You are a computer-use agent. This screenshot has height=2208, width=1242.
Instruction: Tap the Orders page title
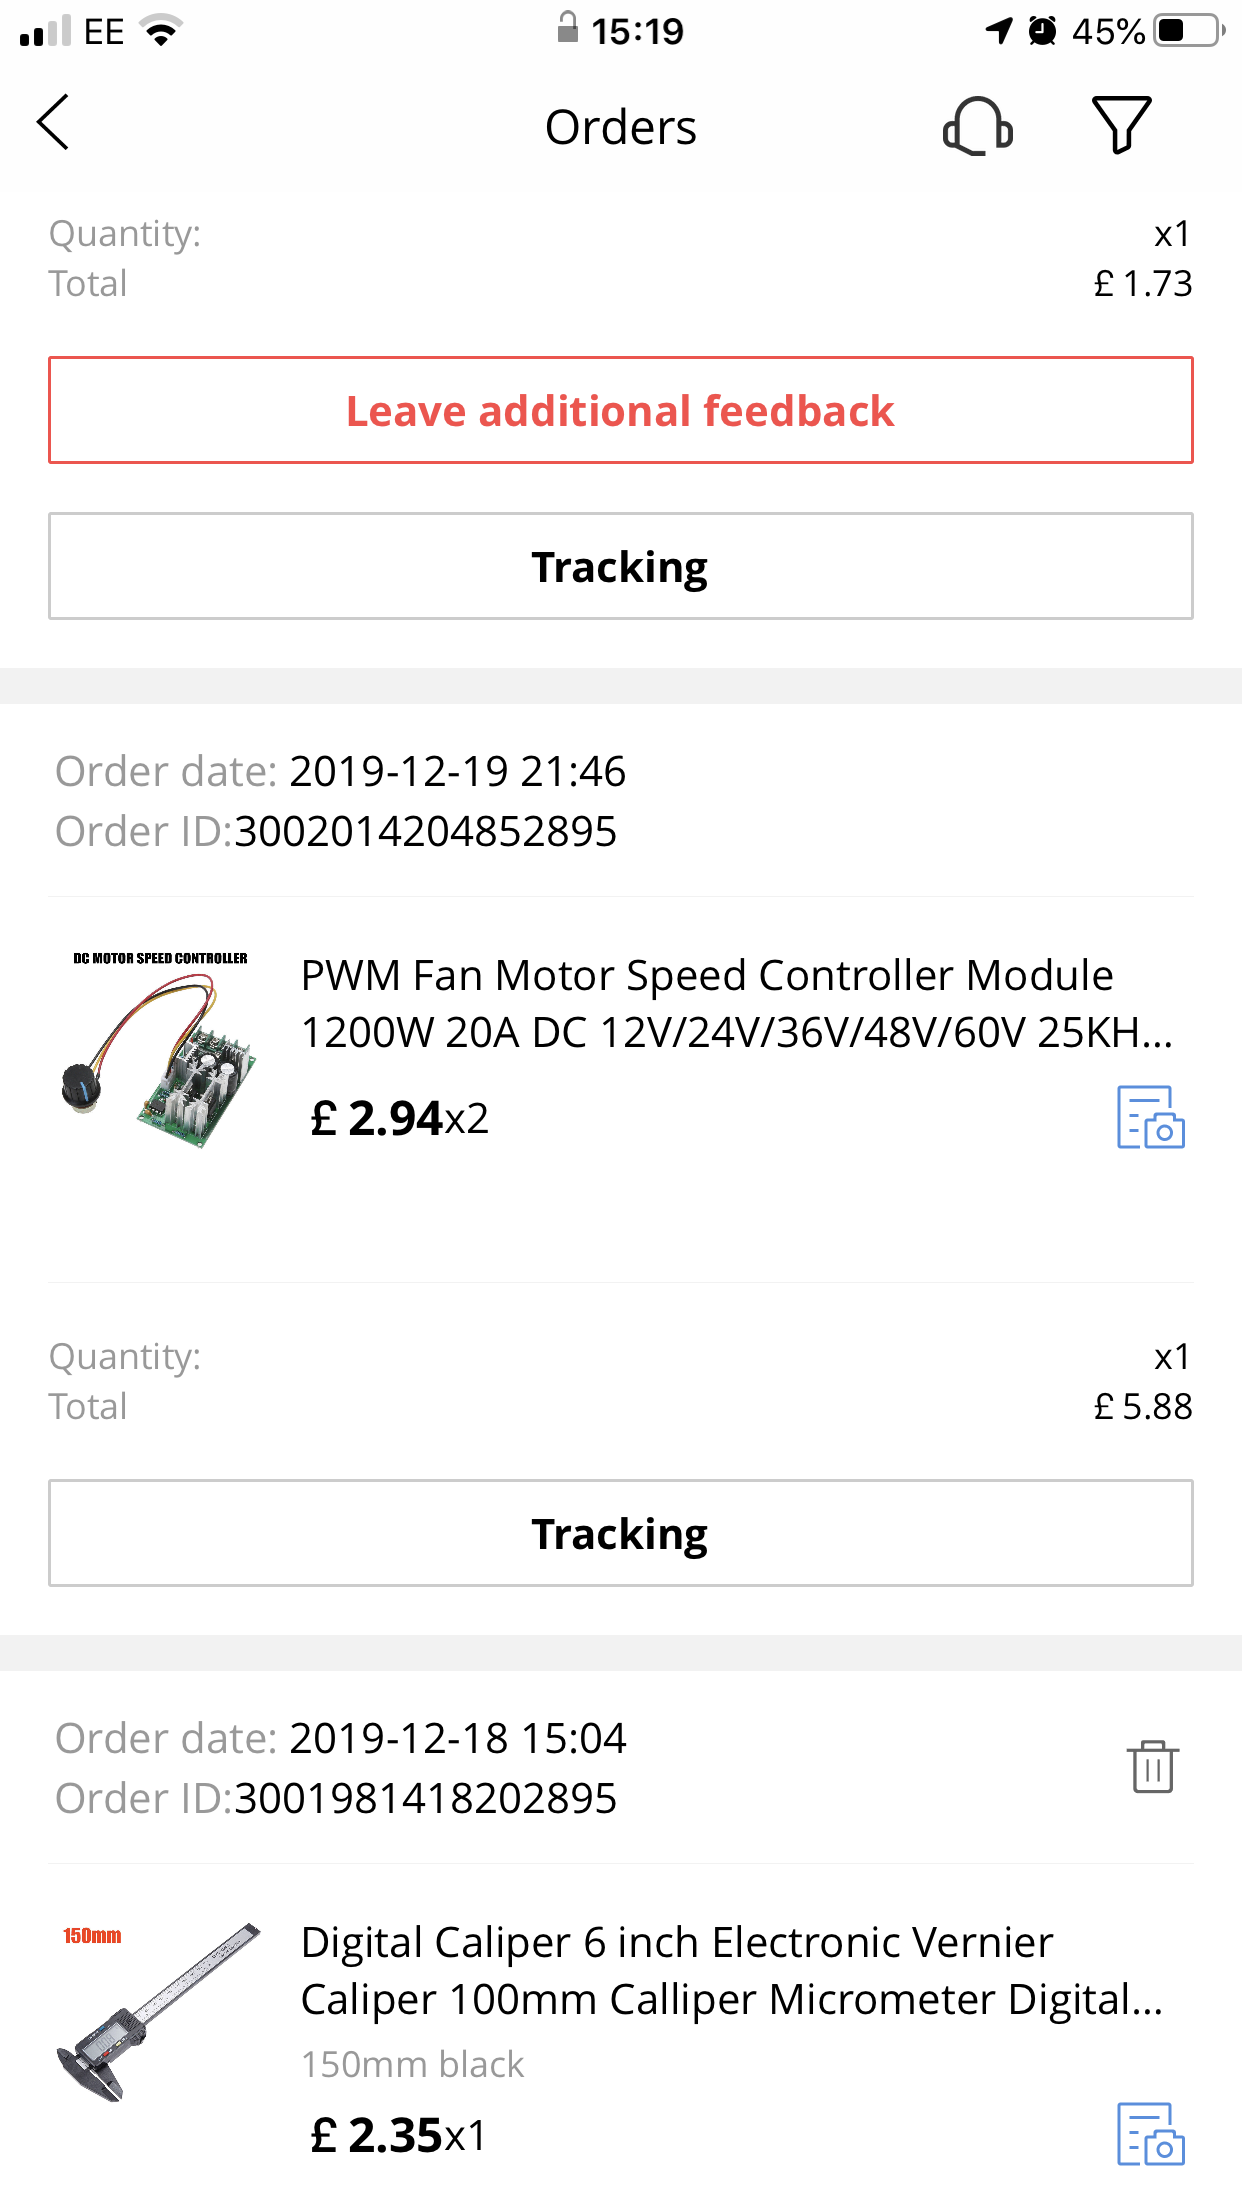[x=620, y=127]
